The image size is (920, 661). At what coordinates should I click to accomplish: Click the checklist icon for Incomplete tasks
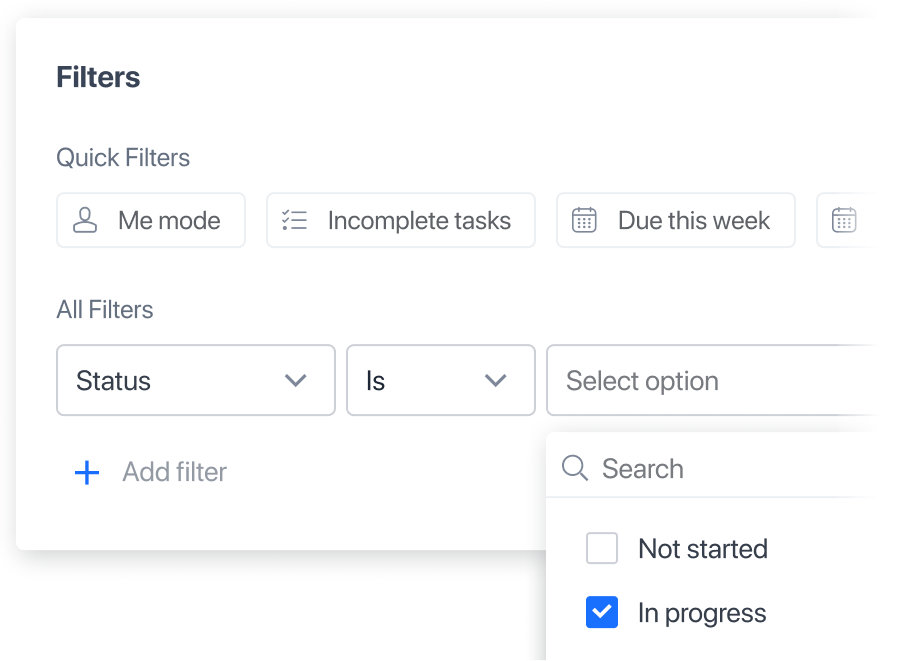(x=294, y=221)
